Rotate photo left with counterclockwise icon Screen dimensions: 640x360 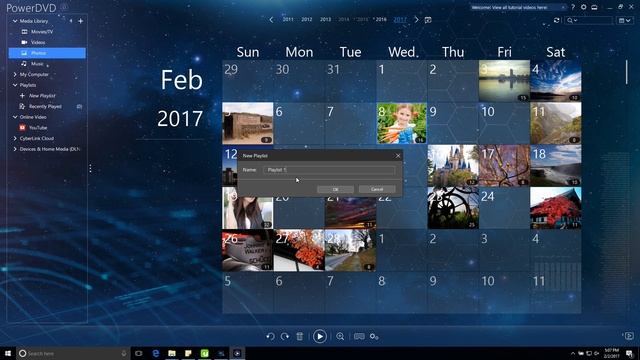(270, 336)
